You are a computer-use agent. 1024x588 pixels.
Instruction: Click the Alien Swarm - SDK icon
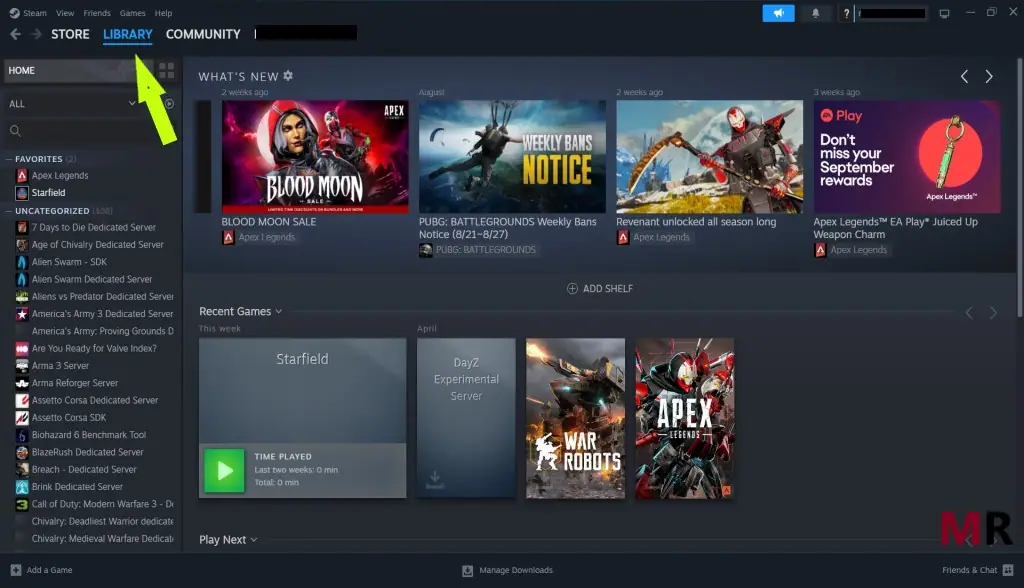point(22,262)
